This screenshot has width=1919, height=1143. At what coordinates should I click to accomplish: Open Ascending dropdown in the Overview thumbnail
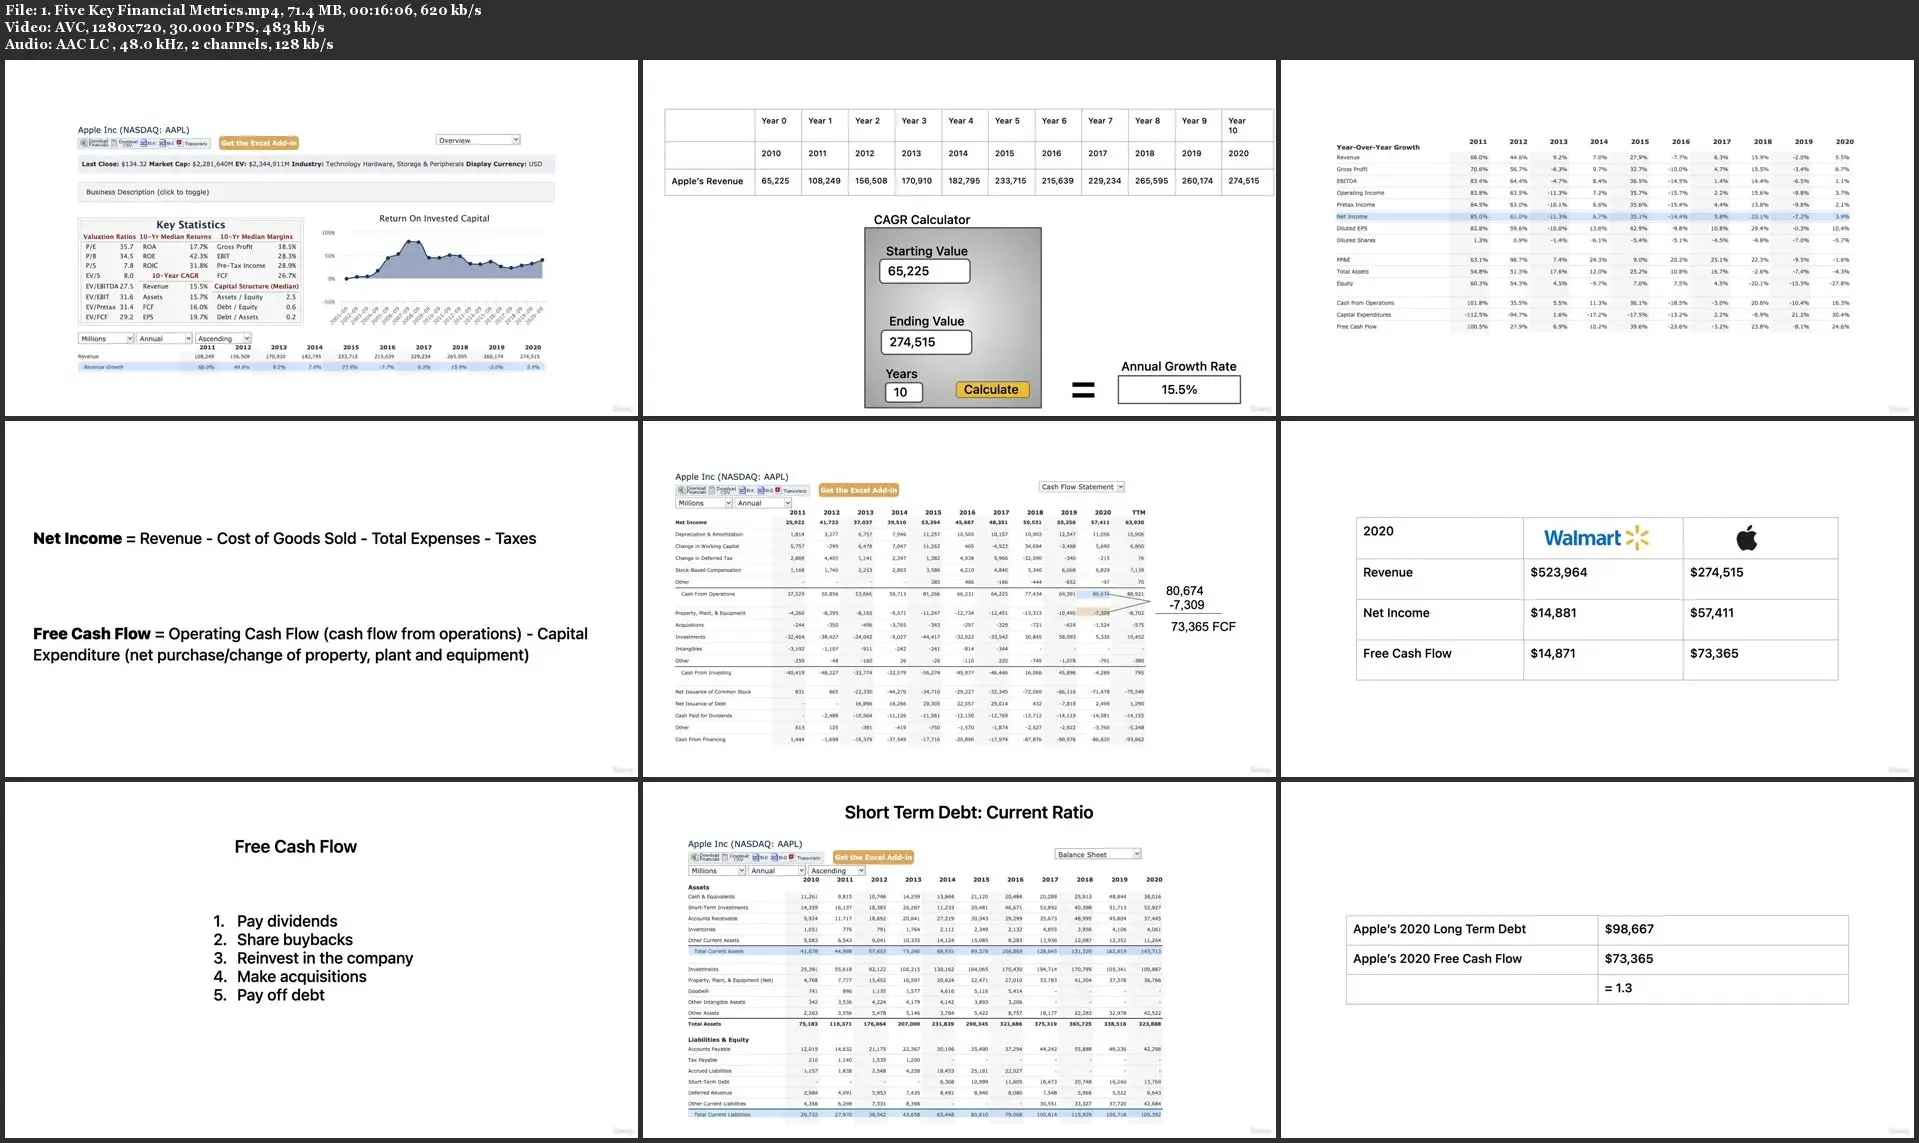223,339
